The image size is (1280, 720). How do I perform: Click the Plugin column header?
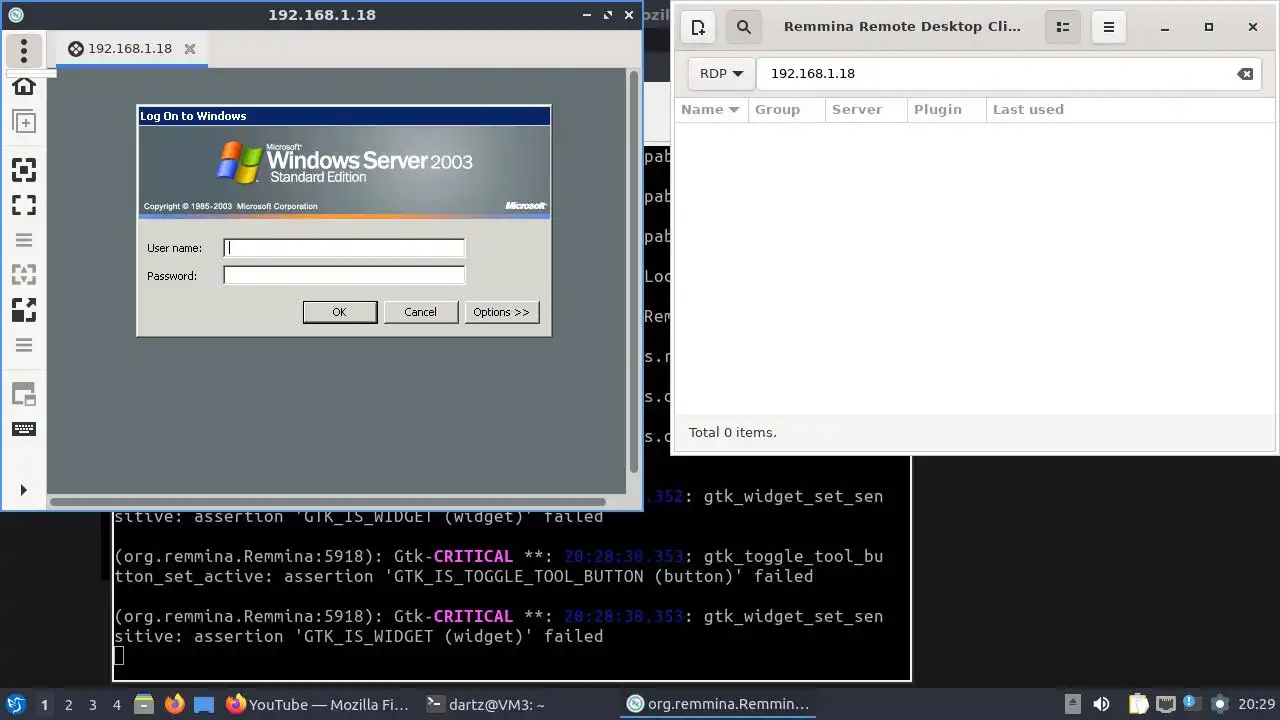click(946, 110)
